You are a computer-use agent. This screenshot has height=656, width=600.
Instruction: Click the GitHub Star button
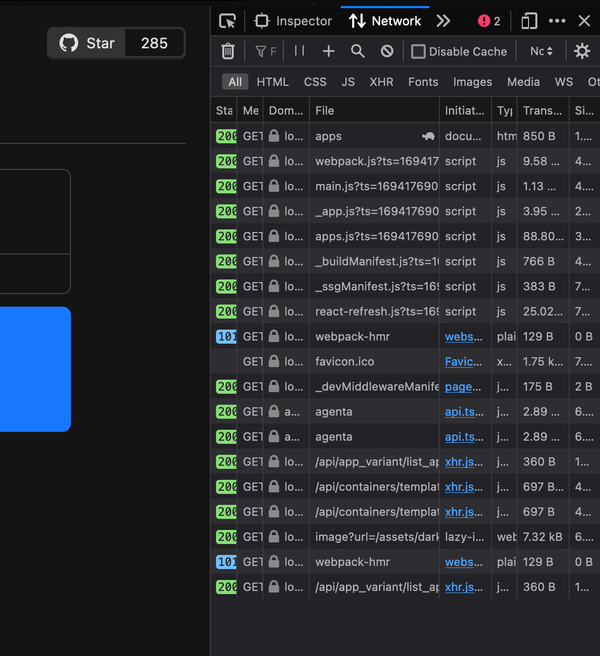(x=88, y=43)
